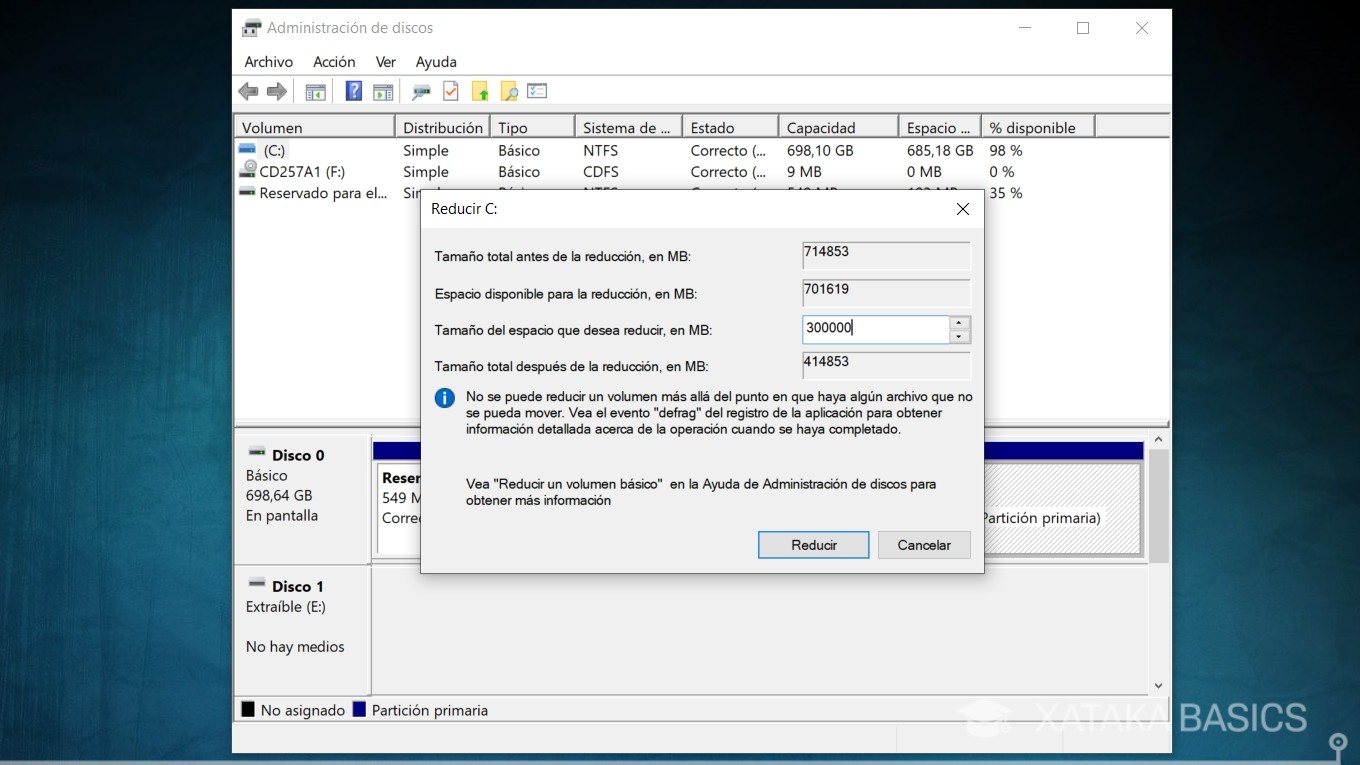Show the action pane using its toolbar icon

click(x=383, y=91)
